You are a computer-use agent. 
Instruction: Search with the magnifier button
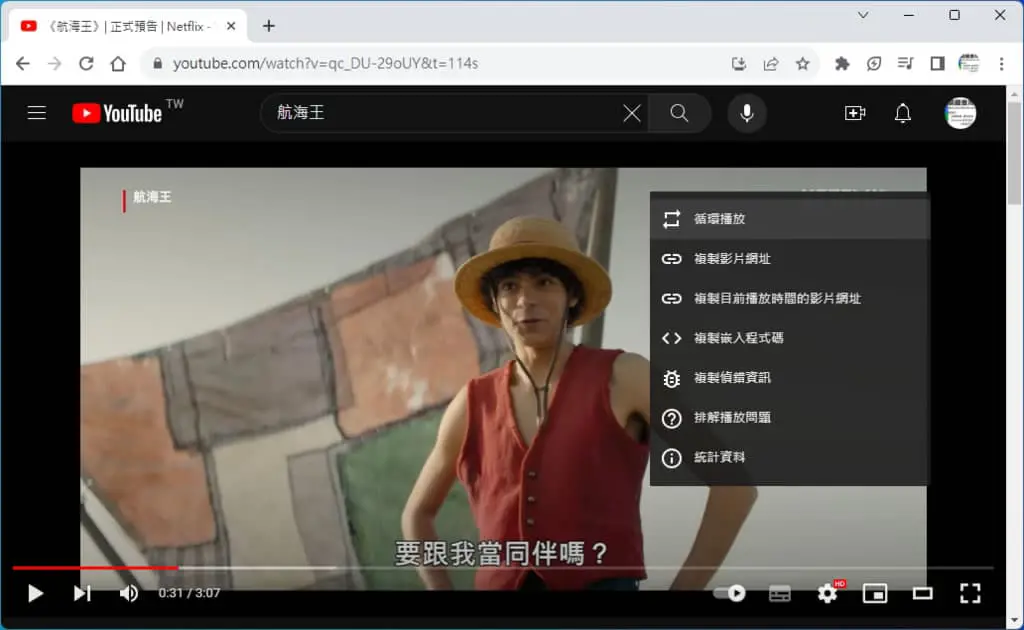(x=679, y=113)
